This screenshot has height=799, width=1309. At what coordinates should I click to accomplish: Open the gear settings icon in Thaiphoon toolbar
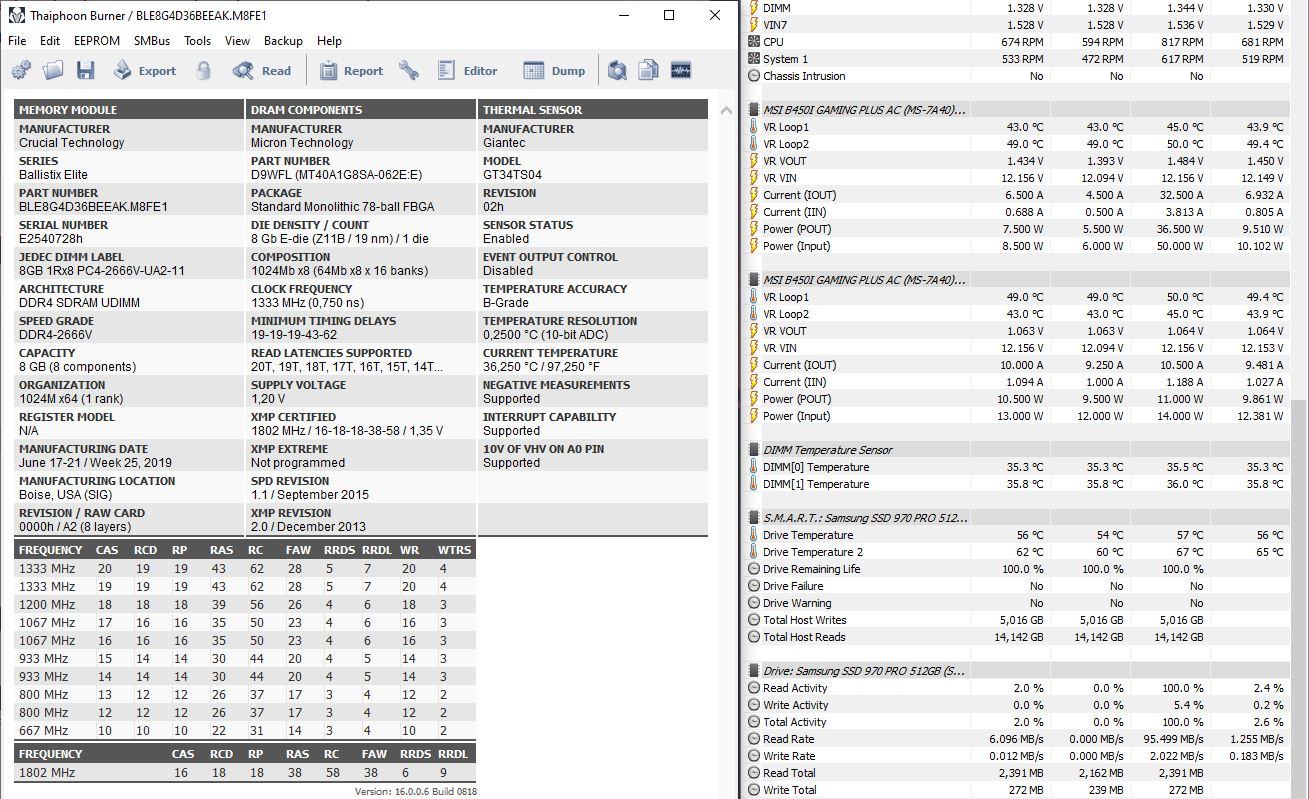(x=21, y=70)
